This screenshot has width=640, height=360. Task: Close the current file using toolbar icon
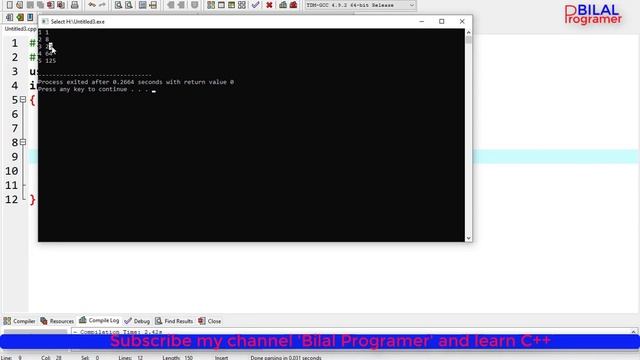point(51,5)
